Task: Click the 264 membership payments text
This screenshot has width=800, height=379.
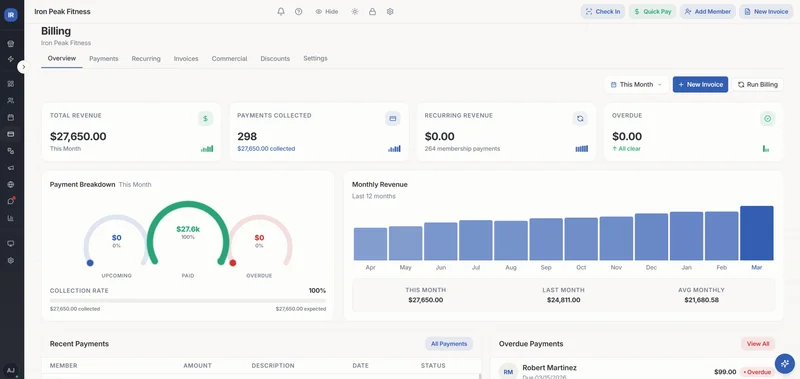Action: (462, 149)
